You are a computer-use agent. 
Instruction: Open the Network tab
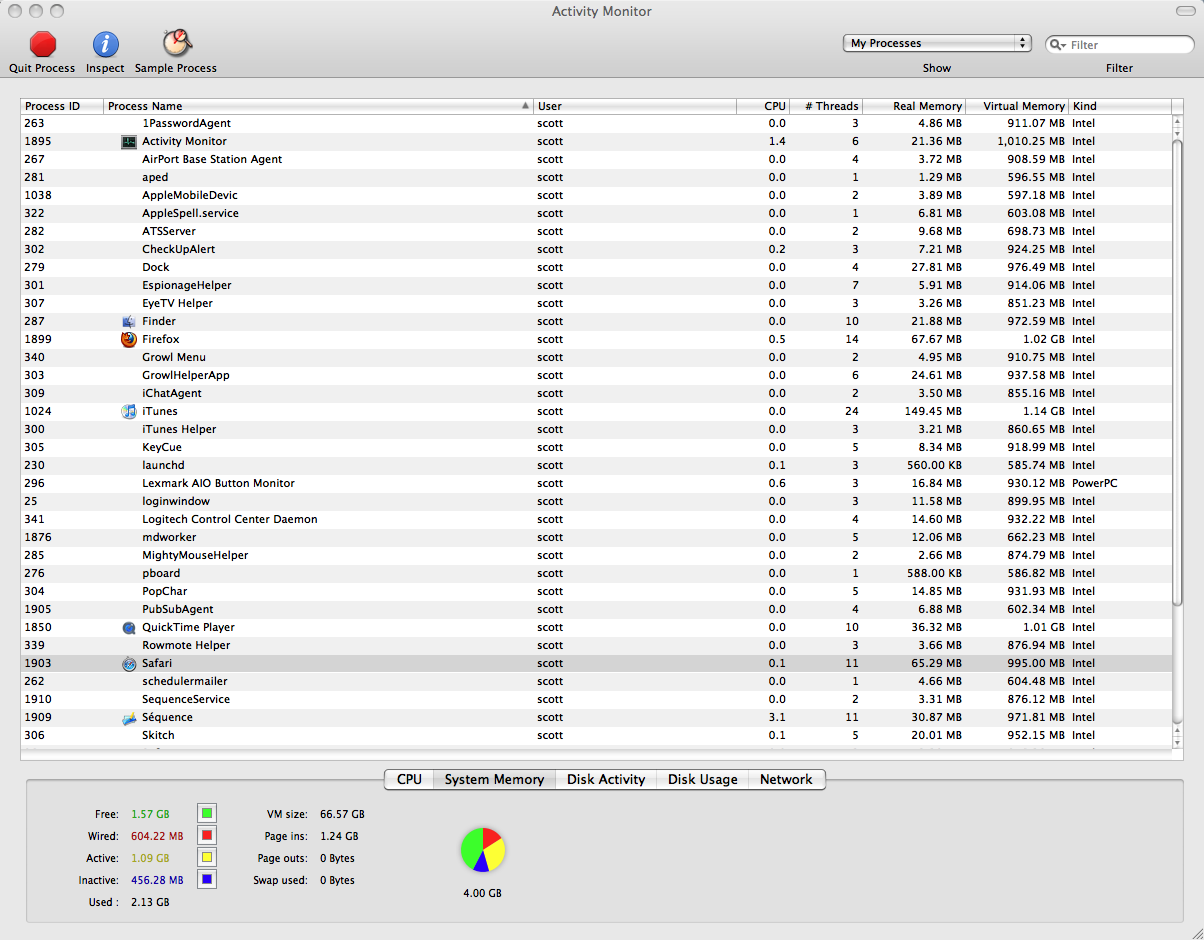pos(786,779)
